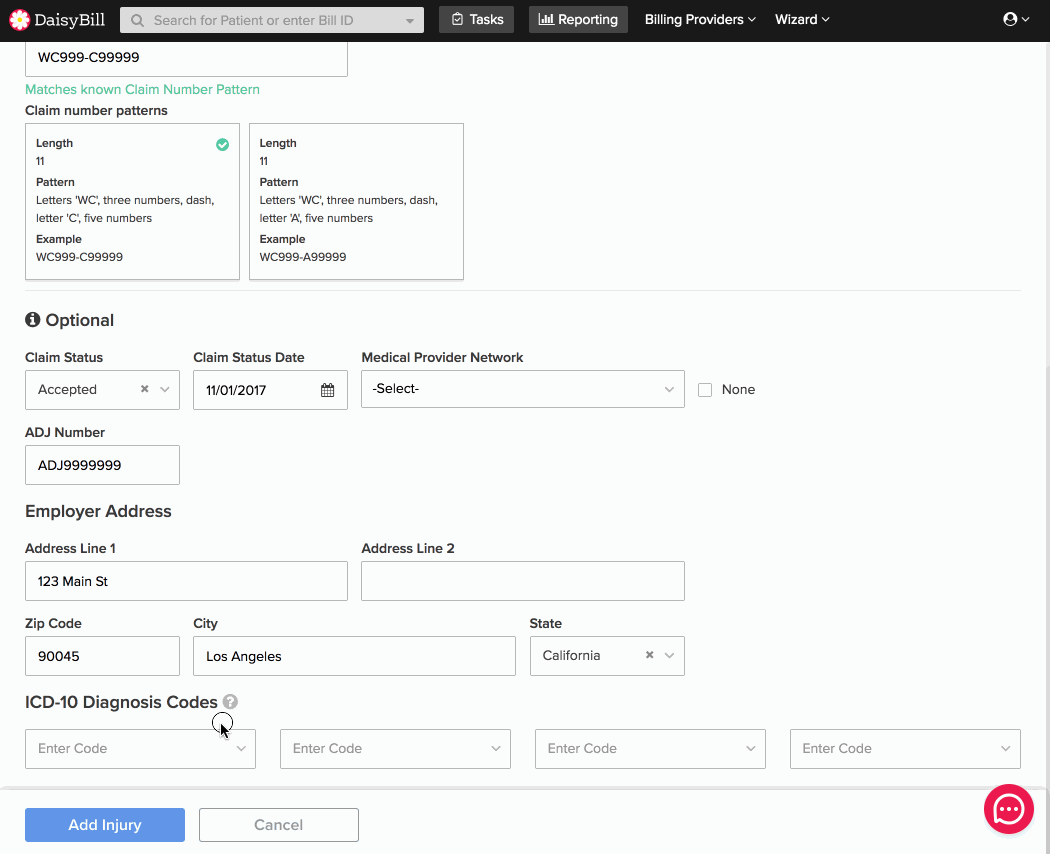This screenshot has width=1050, height=854.
Task: Click the Reporting chart icon
Action: point(546,19)
